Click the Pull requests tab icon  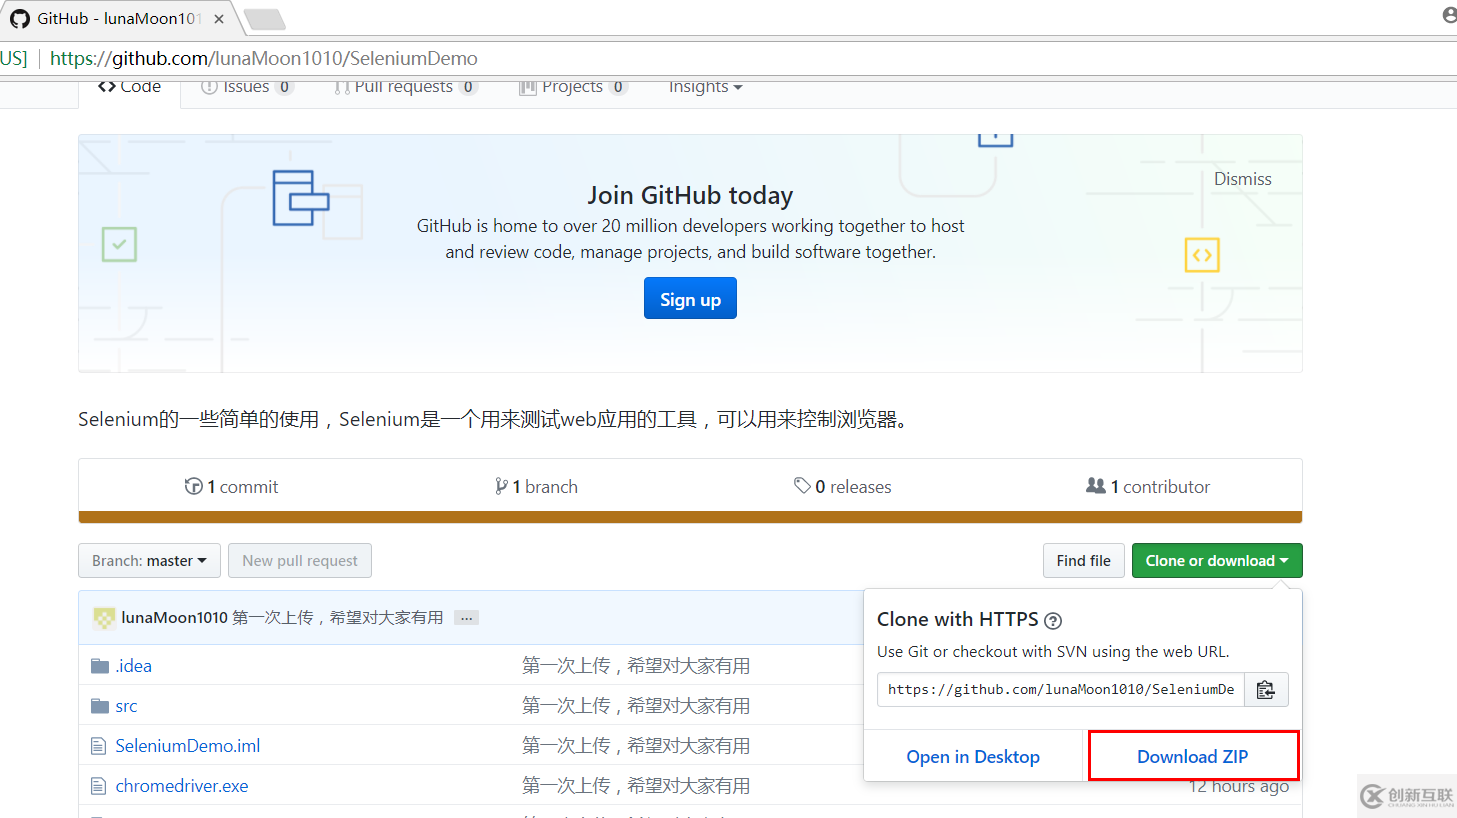point(341,87)
